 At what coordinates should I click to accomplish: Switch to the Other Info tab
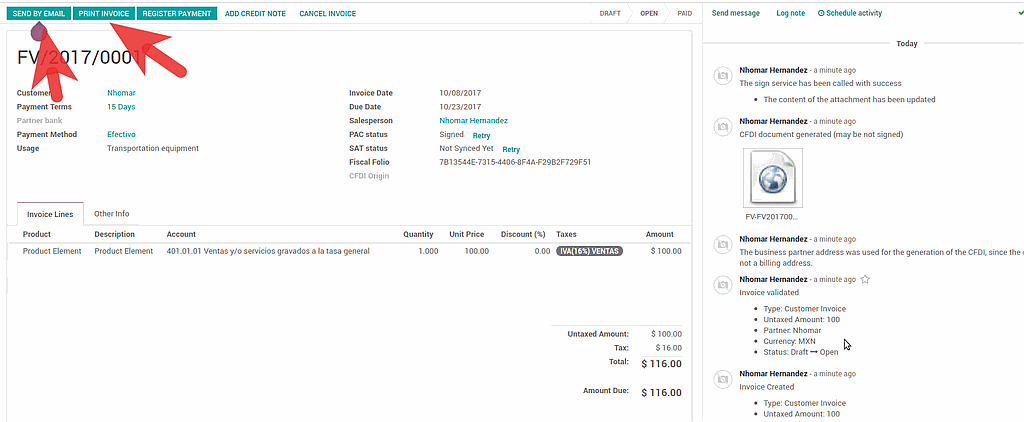[111, 214]
